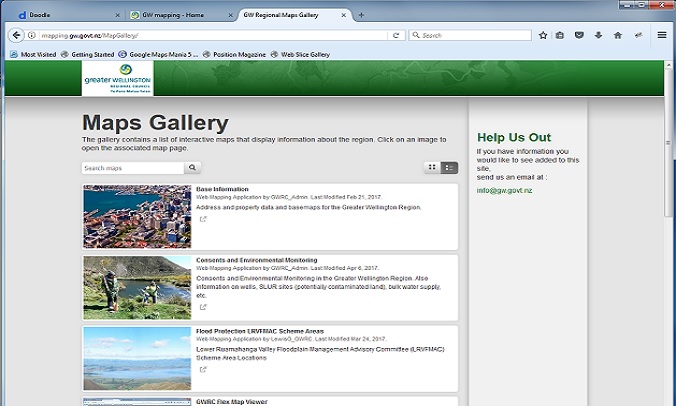Viewport: 676px width, 406px height.
Task: Switch gallery to grid view
Action: pyautogui.click(x=432, y=168)
